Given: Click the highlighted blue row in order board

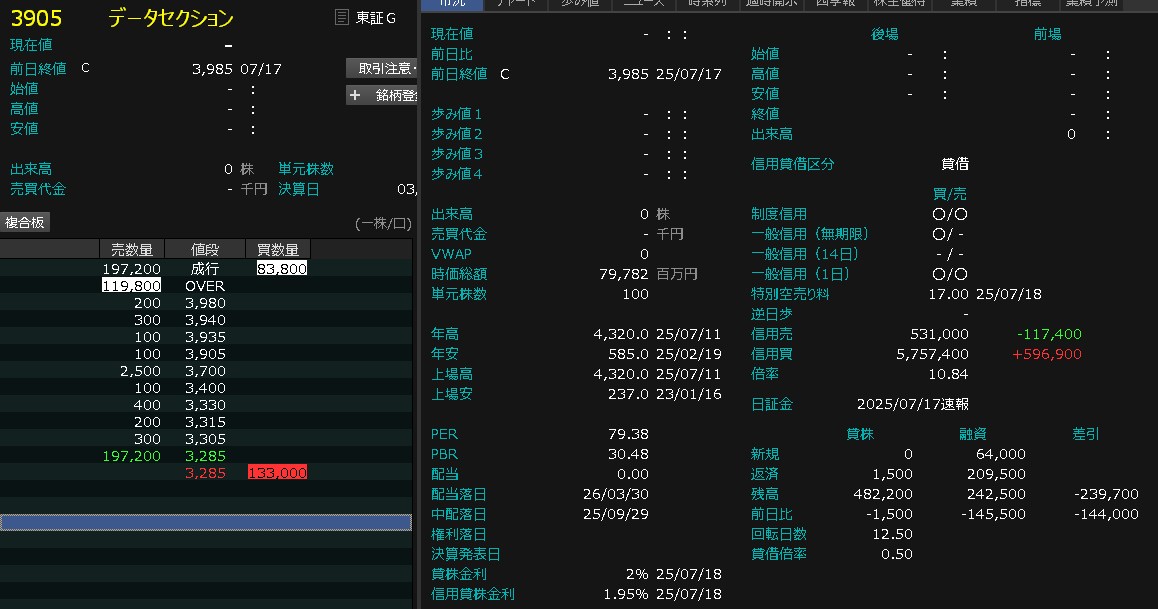Looking at the screenshot, I should click(x=206, y=523).
